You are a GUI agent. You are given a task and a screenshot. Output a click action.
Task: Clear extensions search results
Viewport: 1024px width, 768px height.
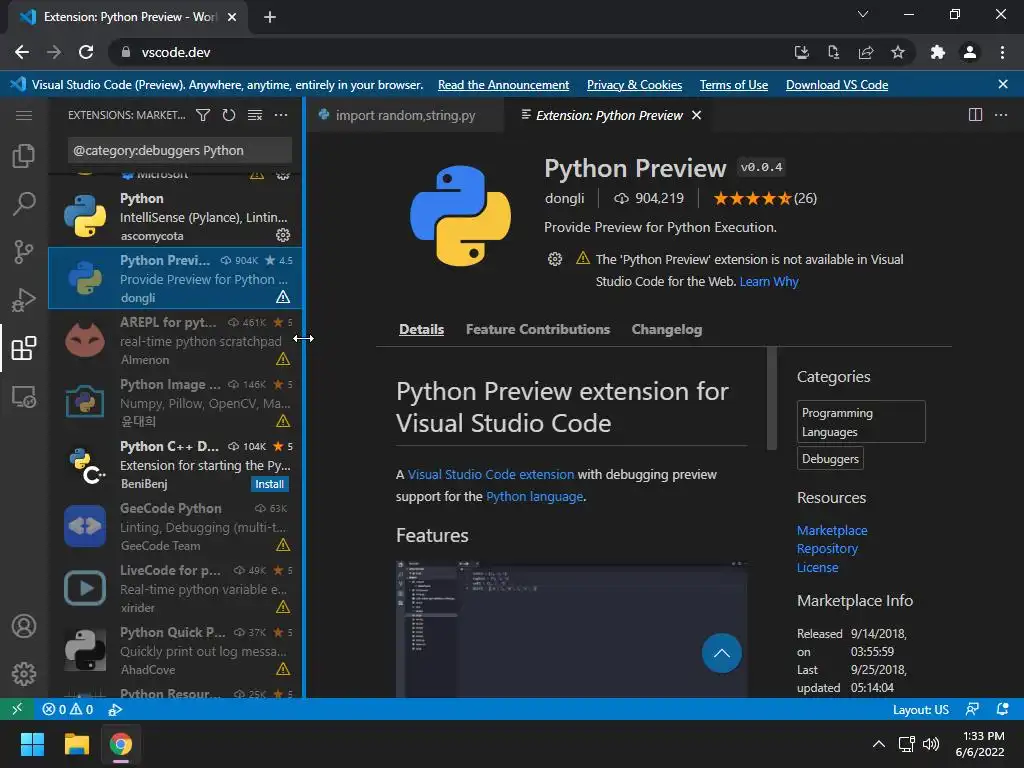point(255,116)
